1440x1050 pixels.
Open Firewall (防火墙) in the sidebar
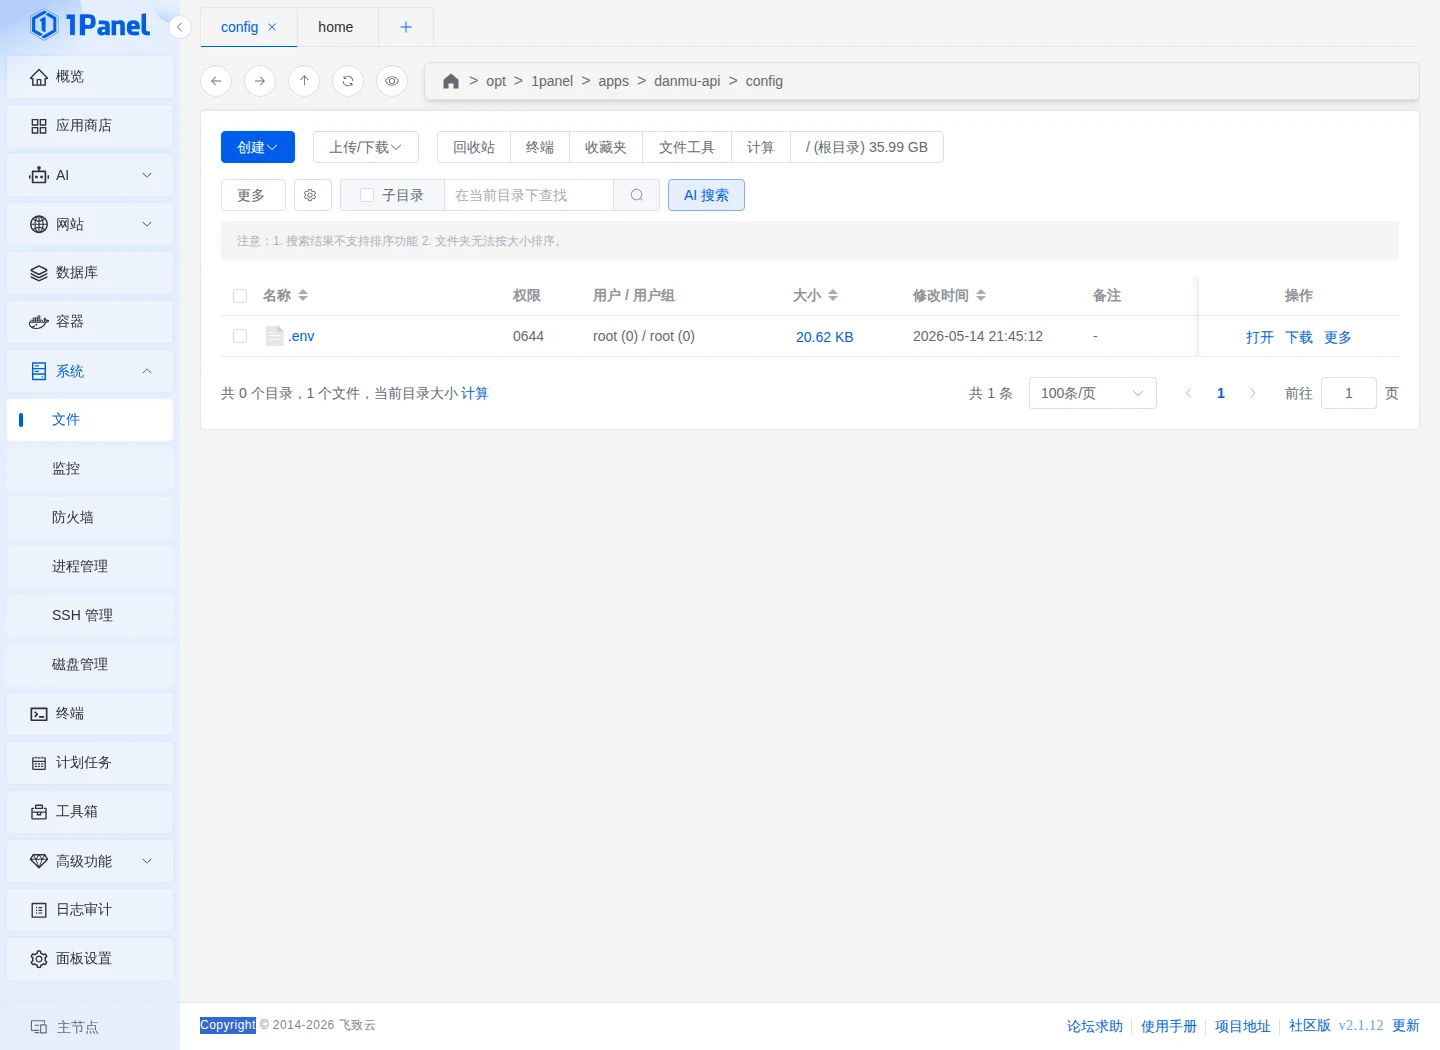pyautogui.click(x=90, y=518)
